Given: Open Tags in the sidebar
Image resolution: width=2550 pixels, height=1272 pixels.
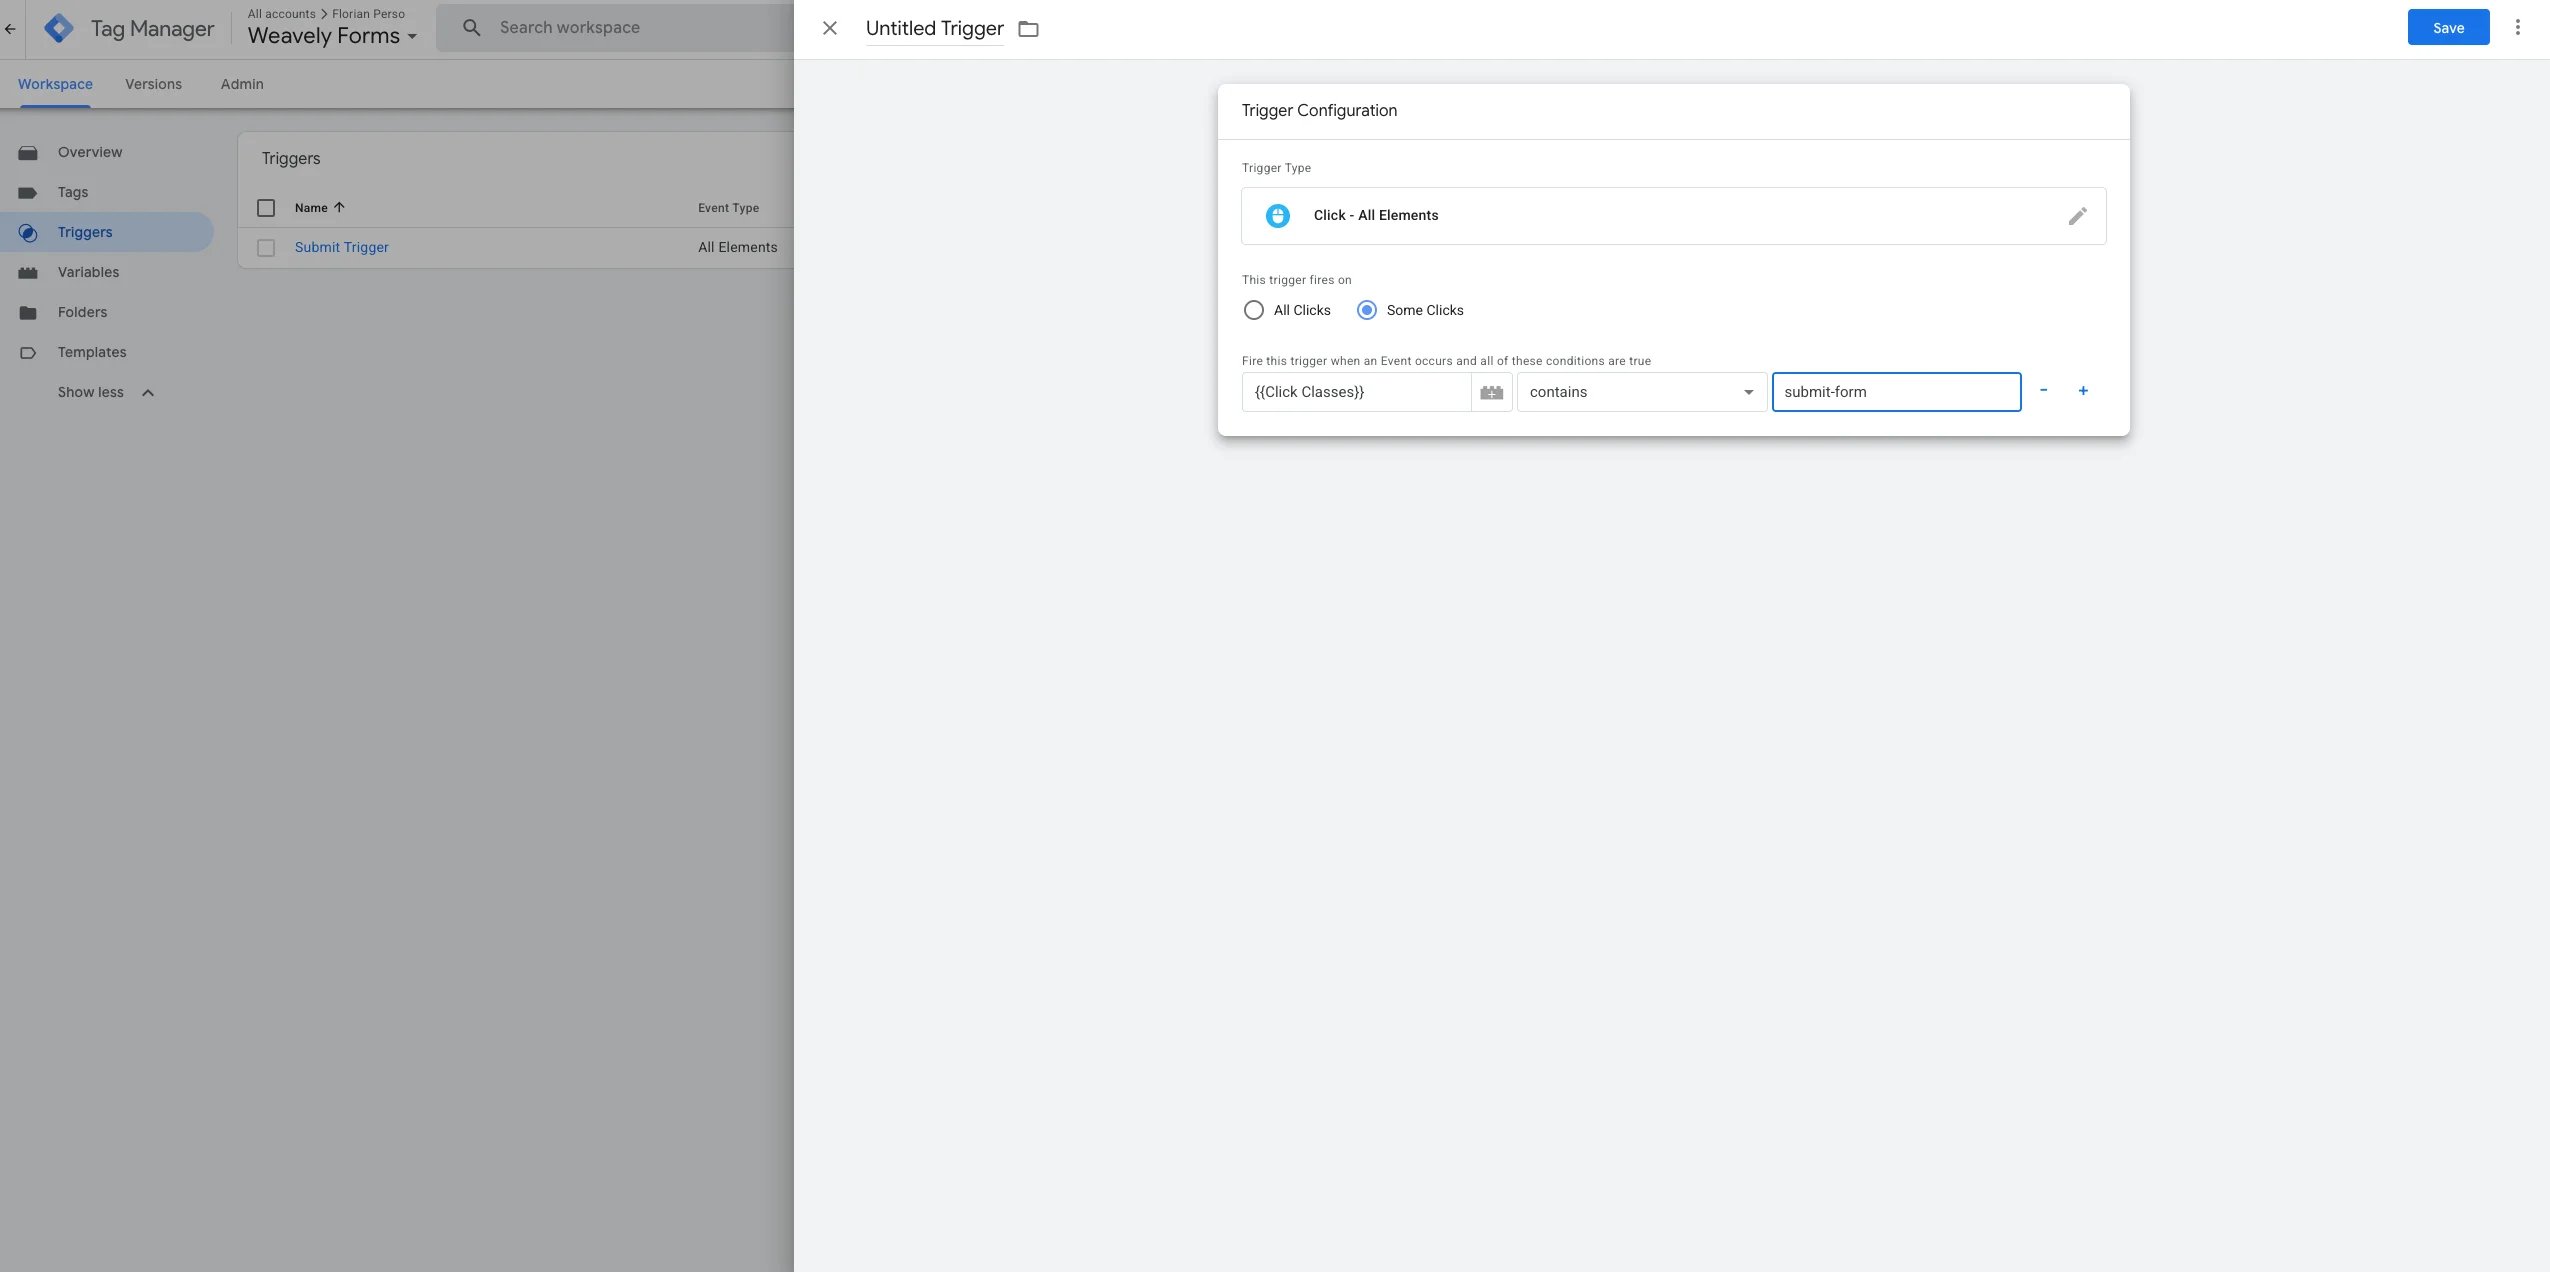Looking at the screenshot, I should click(x=73, y=192).
